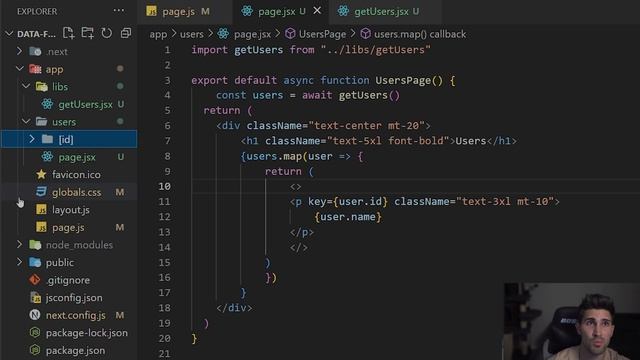The width and height of the screenshot is (640, 360).
Task: Expand the node_modules folder
Action: click(19, 244)
